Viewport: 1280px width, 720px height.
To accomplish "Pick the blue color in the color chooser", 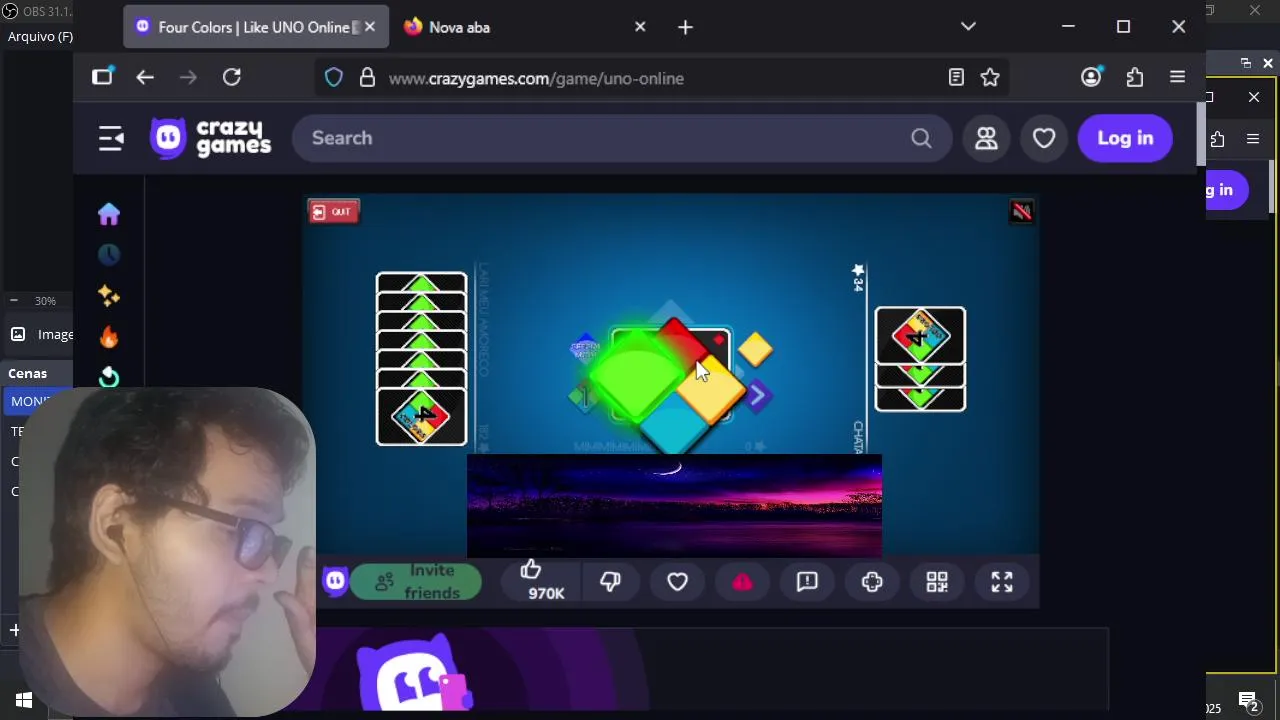I will pos(674,428).
